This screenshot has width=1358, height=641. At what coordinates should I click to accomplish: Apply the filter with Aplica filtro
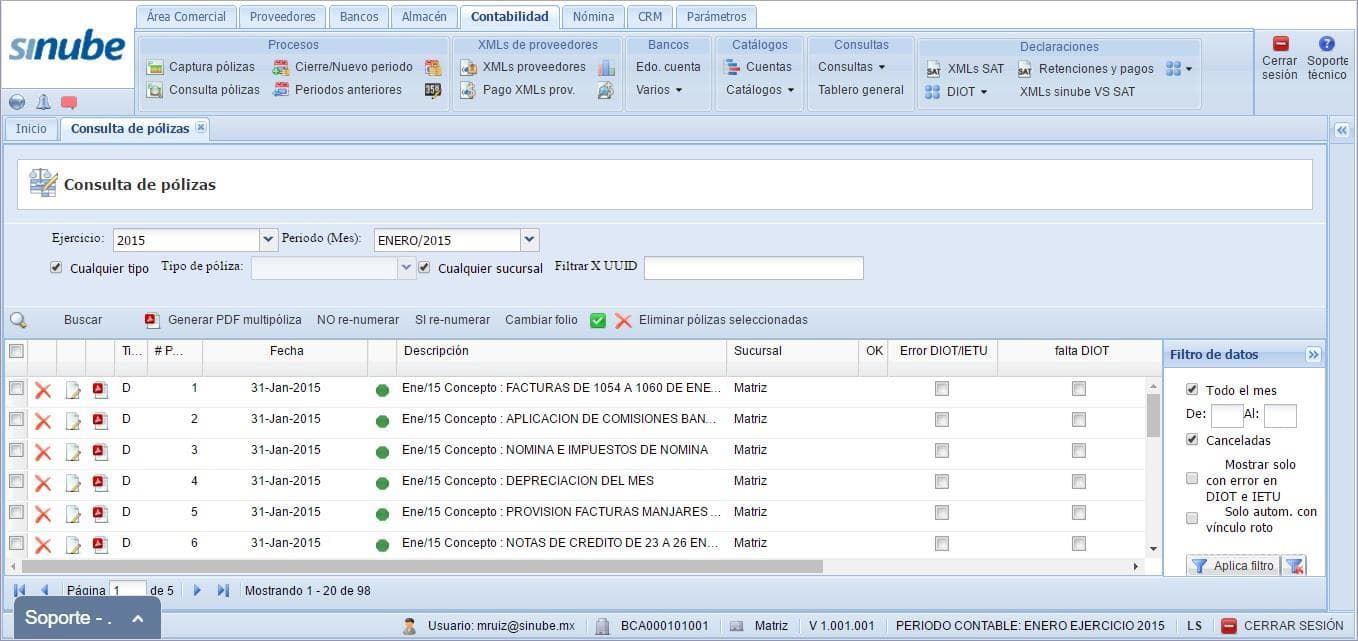click(x=1231, y=566)
